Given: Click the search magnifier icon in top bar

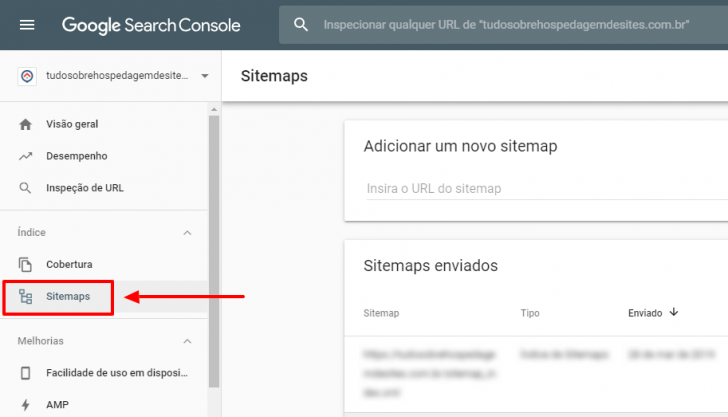Looking at the screenshot, I should click(x=301, y=25).
